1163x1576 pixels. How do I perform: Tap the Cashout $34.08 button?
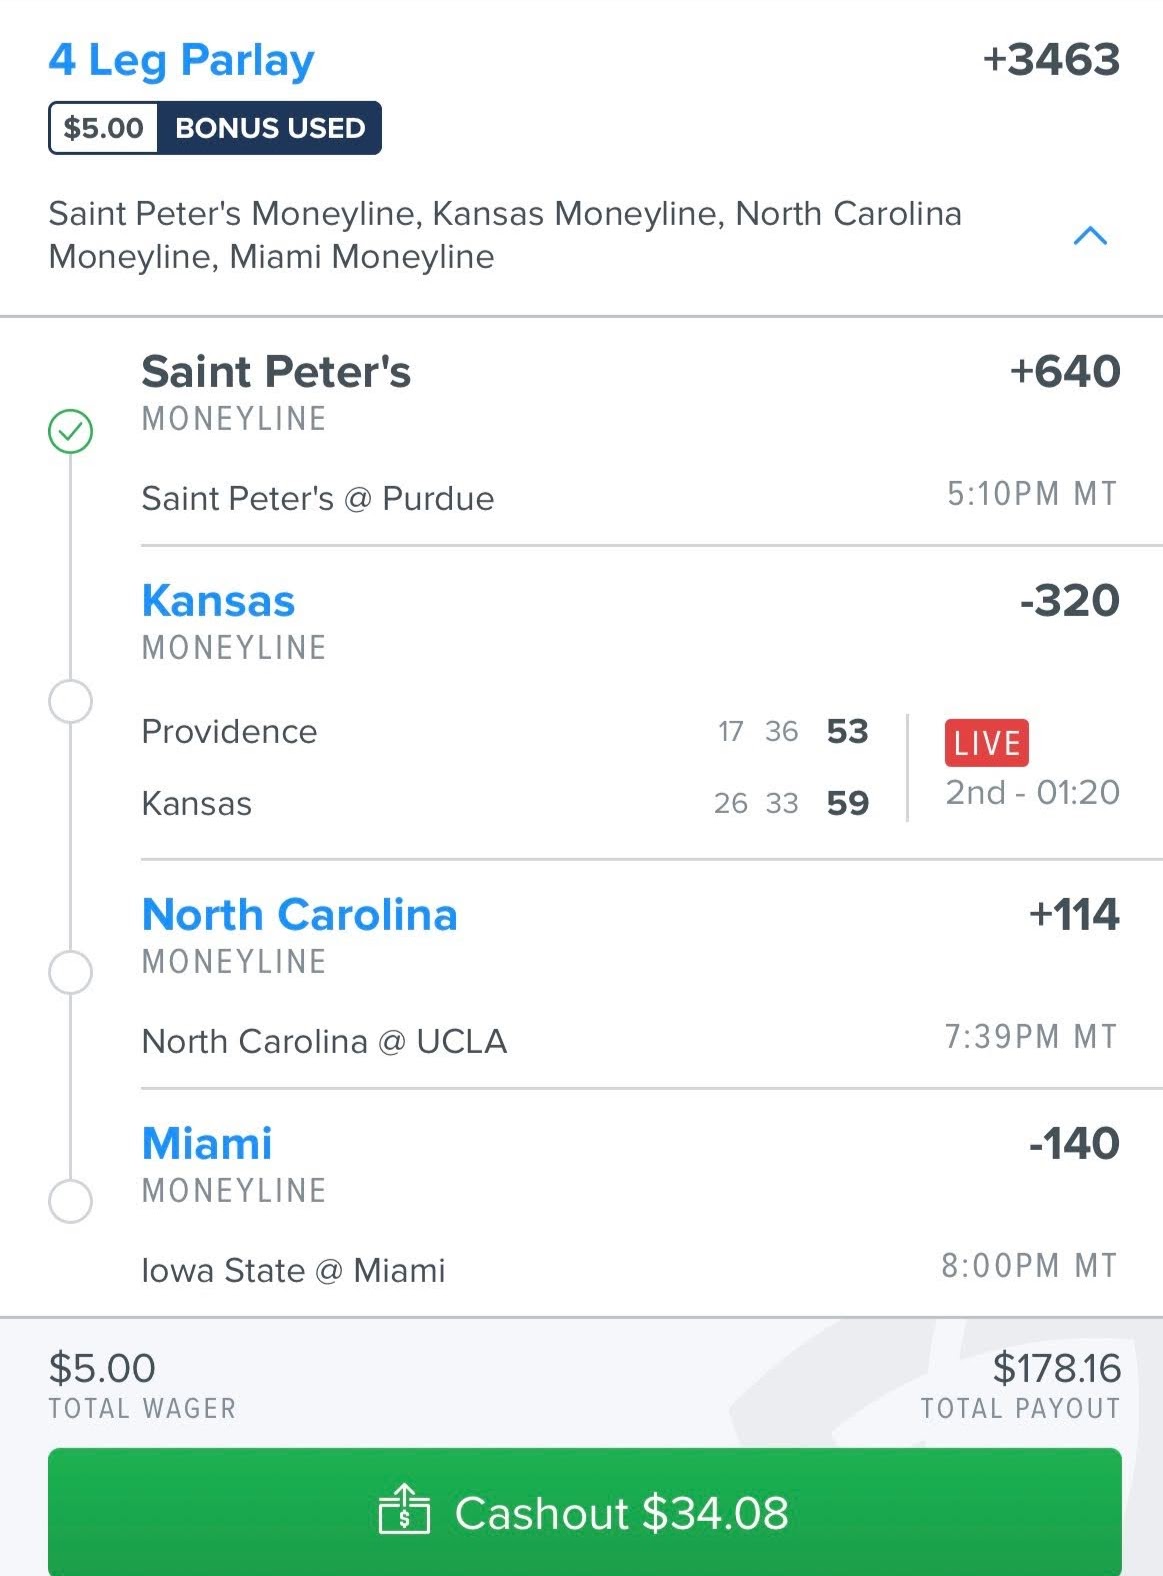point(585,1512)
